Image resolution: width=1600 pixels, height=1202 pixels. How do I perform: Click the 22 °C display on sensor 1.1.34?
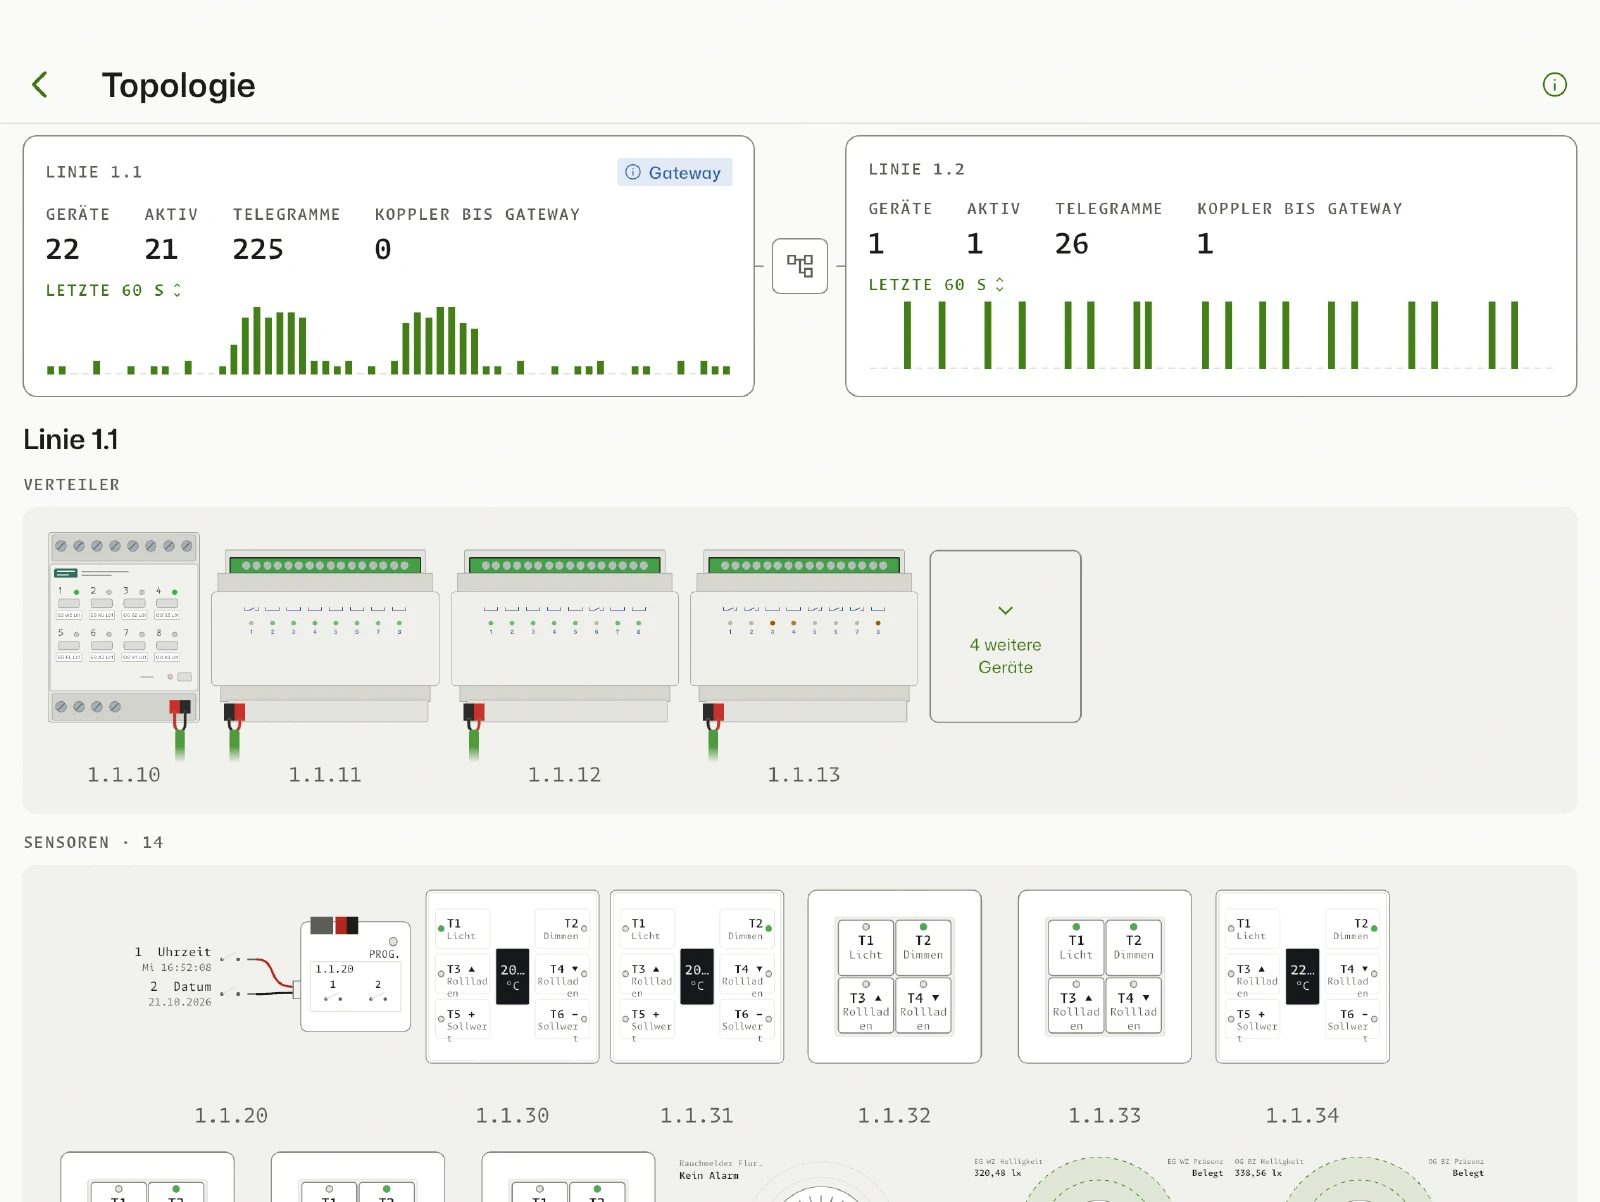(x=1302, y=977)
